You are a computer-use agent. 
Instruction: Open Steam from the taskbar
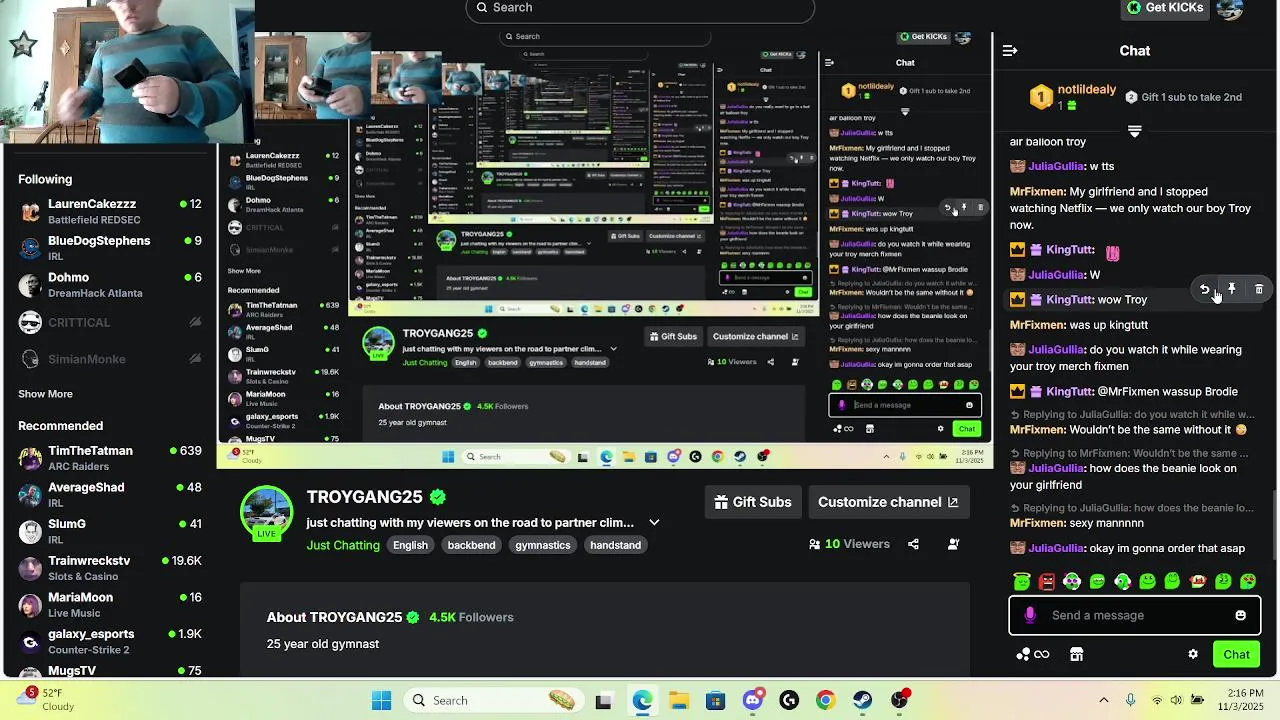click(x=862, y=700)
